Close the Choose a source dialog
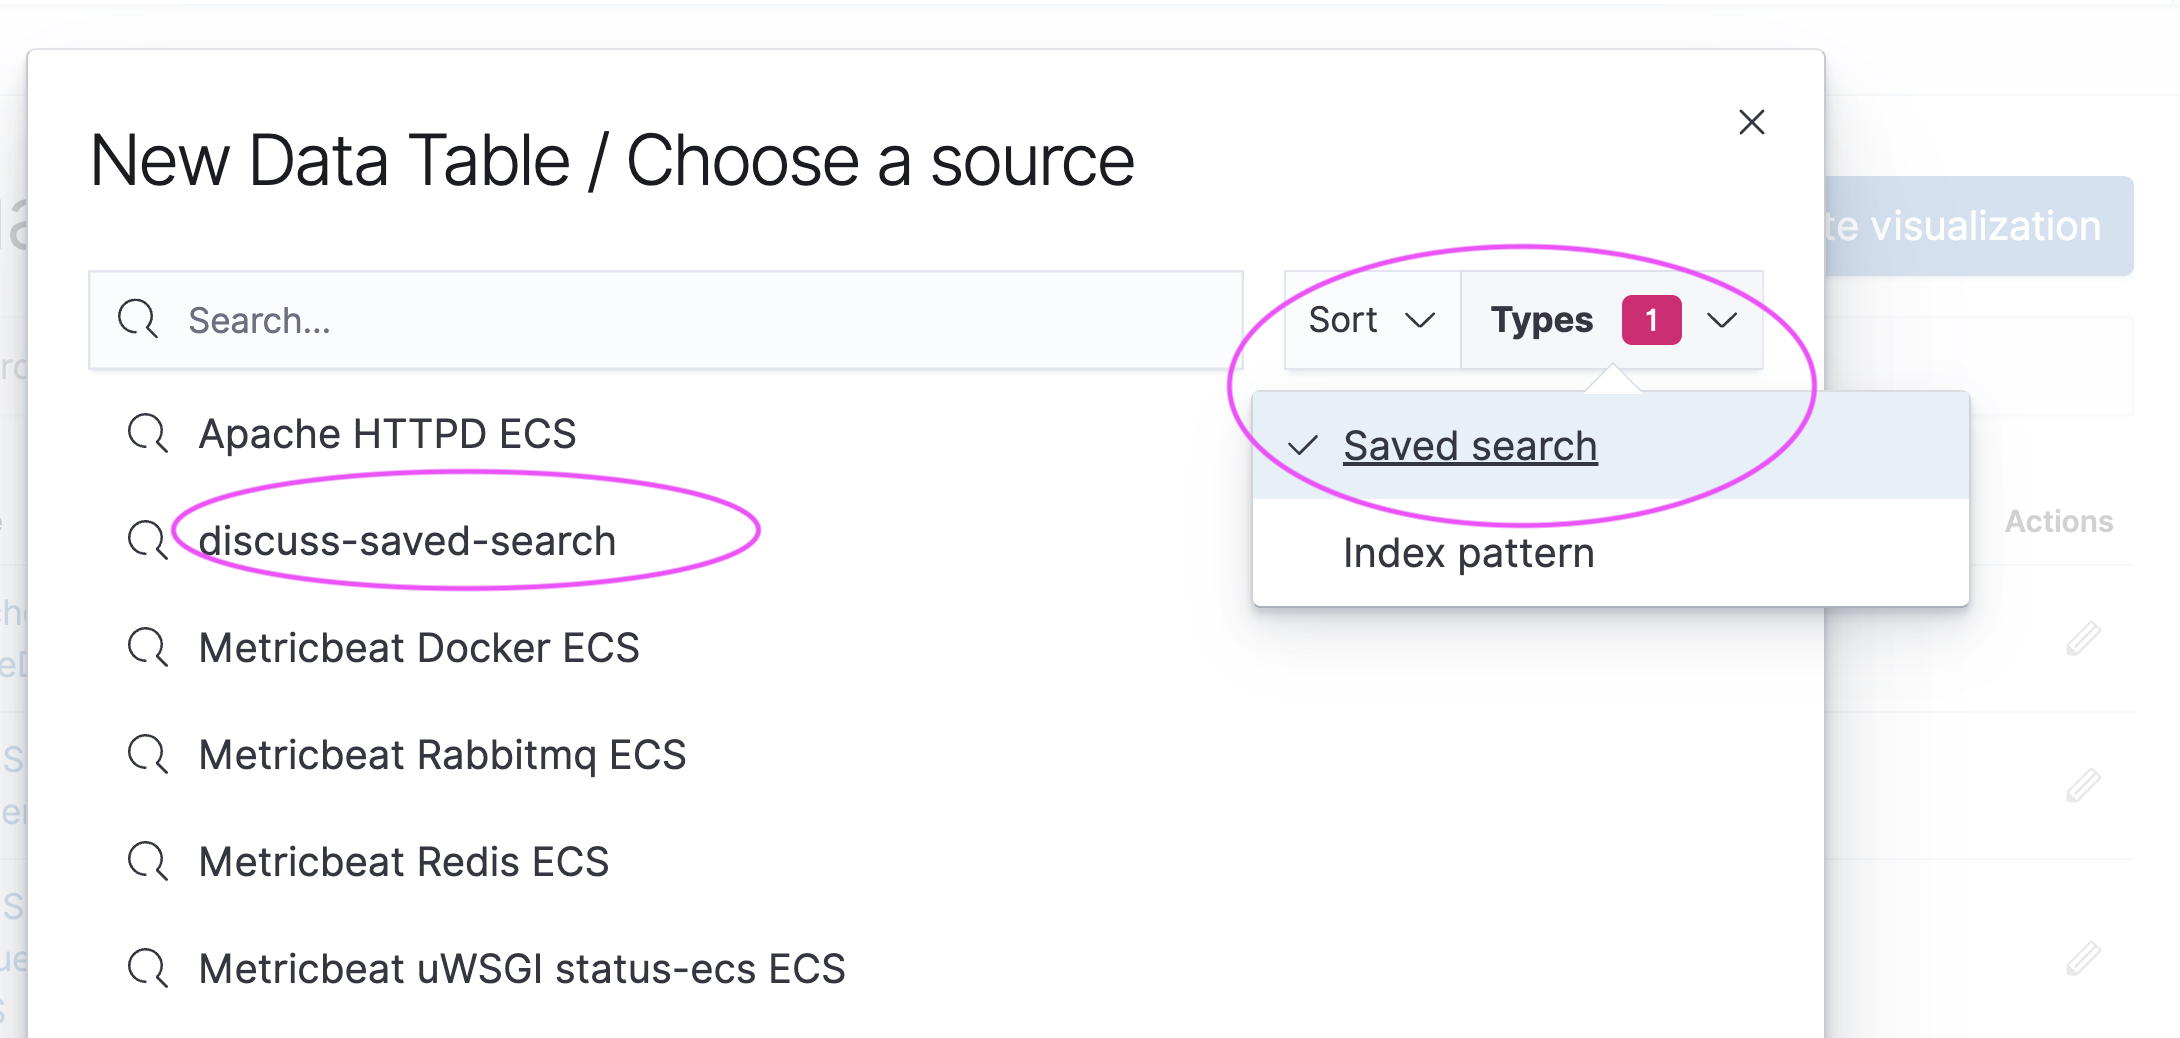 click(1751, 122)
